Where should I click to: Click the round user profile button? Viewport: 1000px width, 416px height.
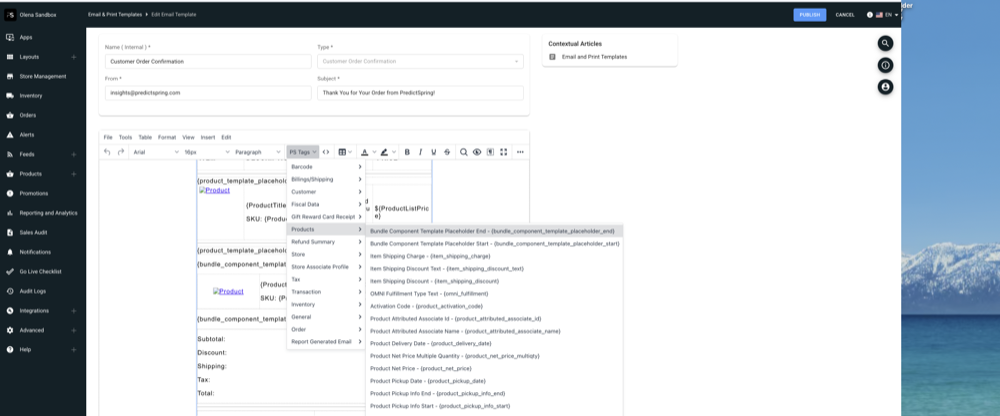pyautogui.click(x=885, y=87)
